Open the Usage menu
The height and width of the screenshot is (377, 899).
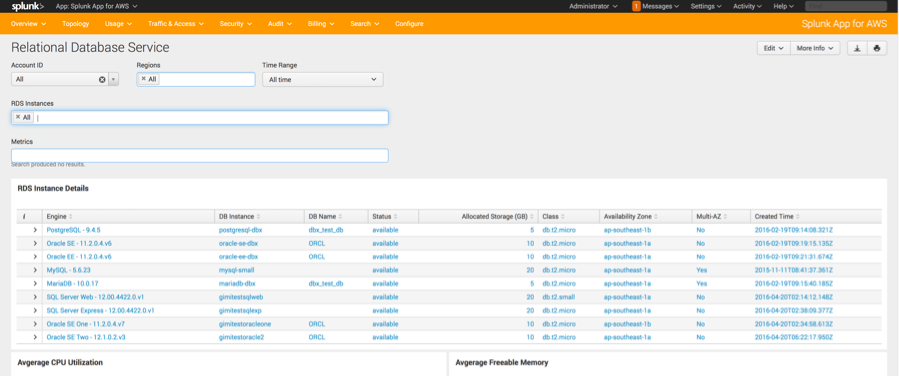(x=118, y=24)
